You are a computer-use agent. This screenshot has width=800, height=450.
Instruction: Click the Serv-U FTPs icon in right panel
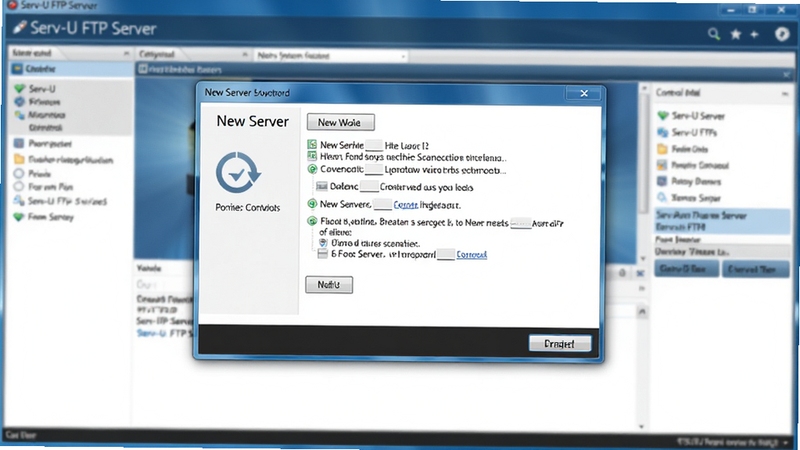pos(662,133)
